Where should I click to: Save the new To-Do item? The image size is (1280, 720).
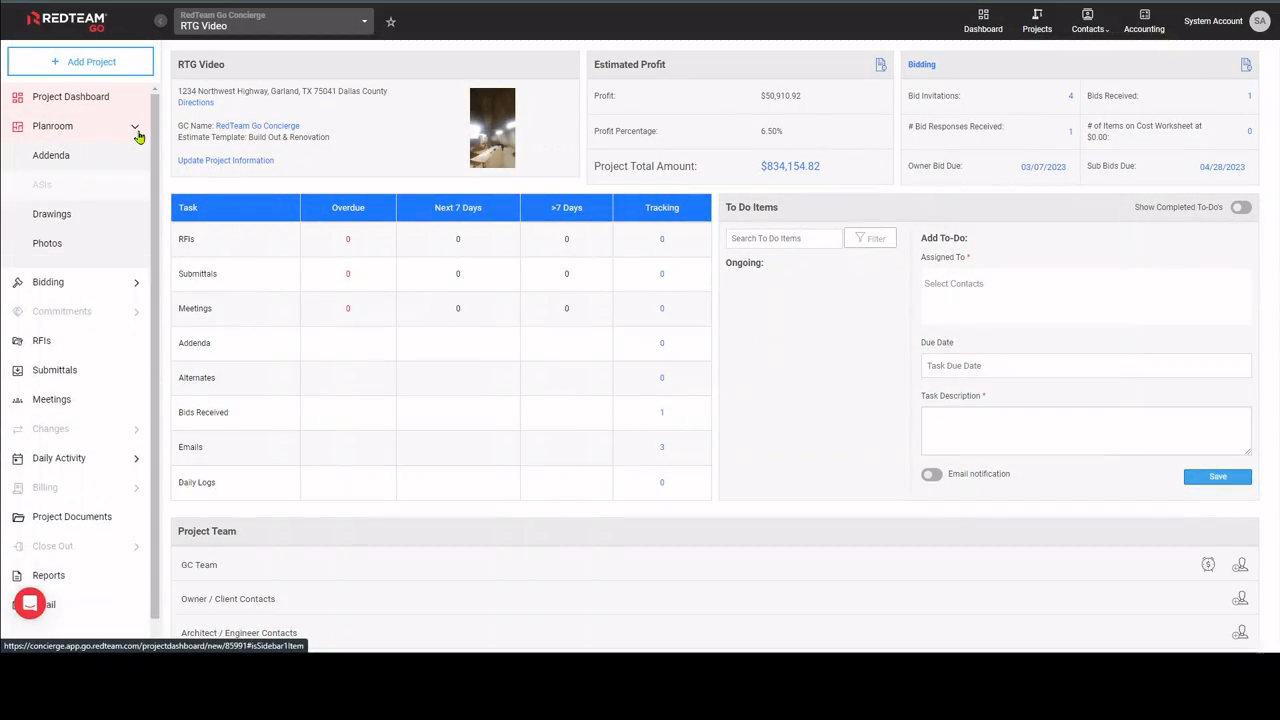[1217, 476]
